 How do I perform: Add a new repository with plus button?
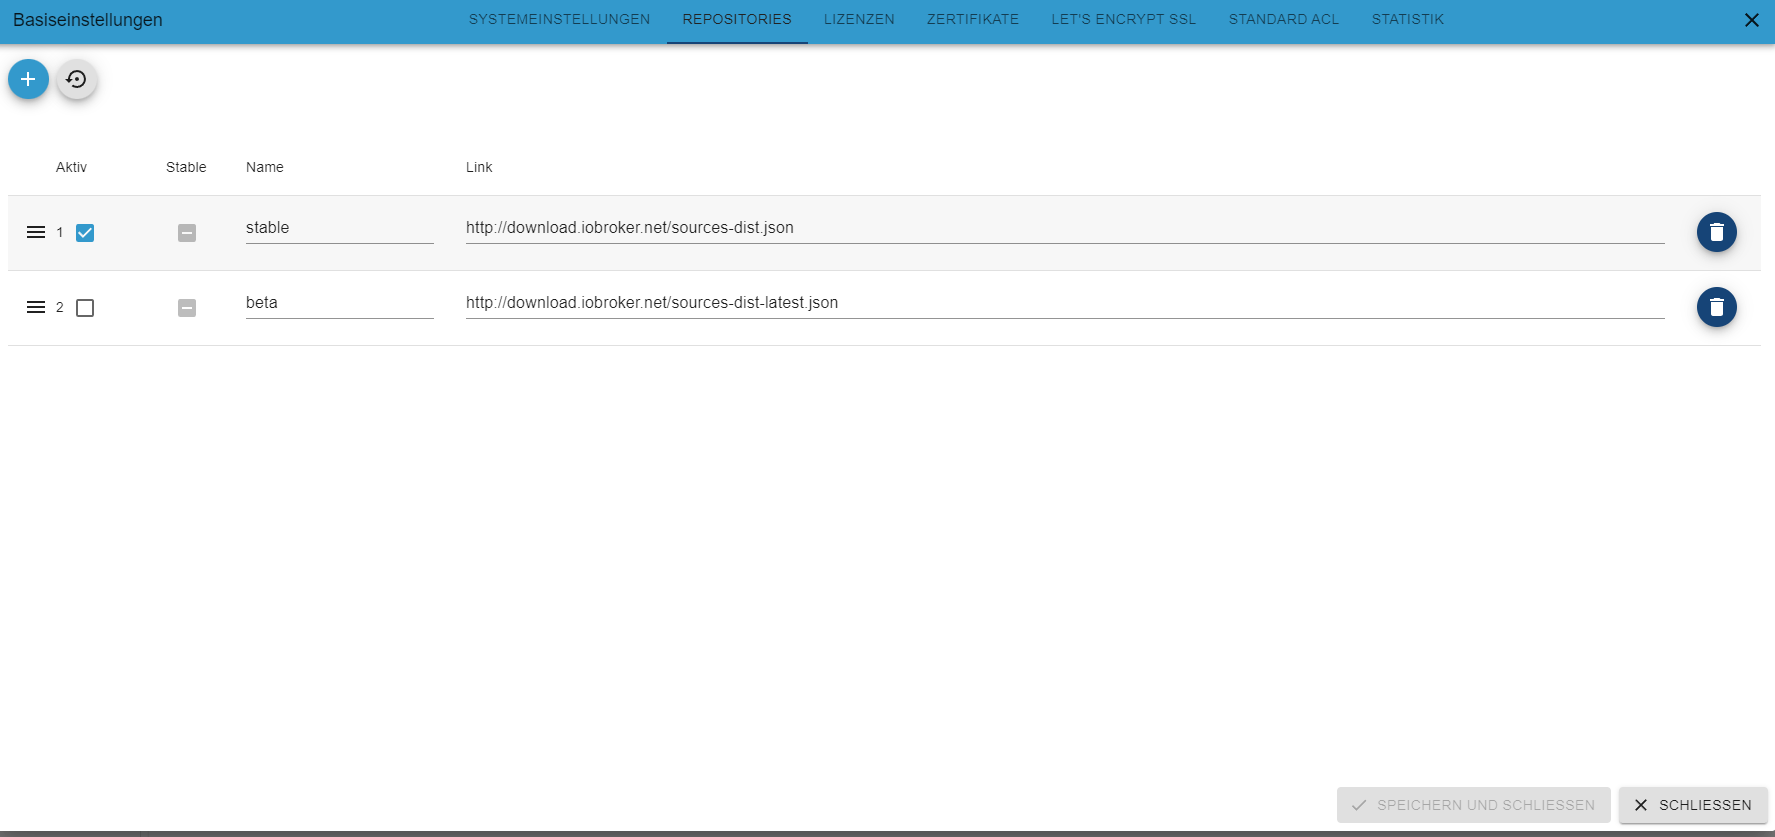[28, 79]
